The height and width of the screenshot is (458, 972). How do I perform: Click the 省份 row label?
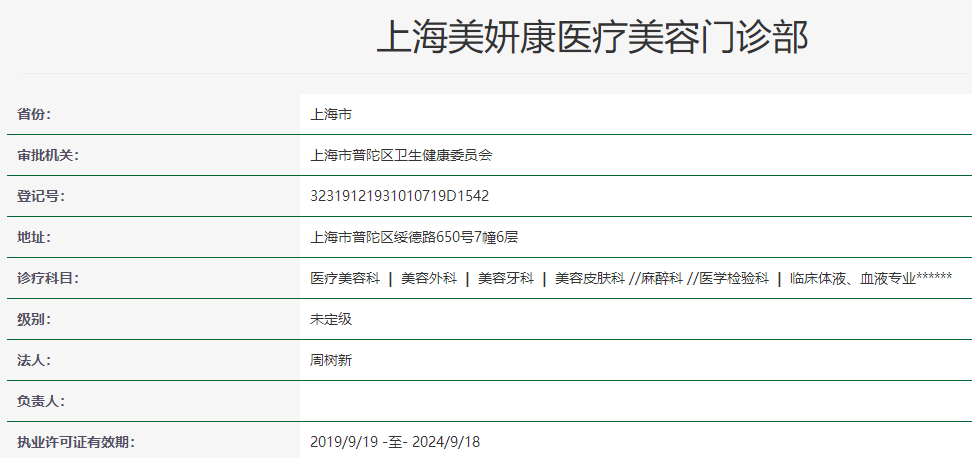point(33,114)
